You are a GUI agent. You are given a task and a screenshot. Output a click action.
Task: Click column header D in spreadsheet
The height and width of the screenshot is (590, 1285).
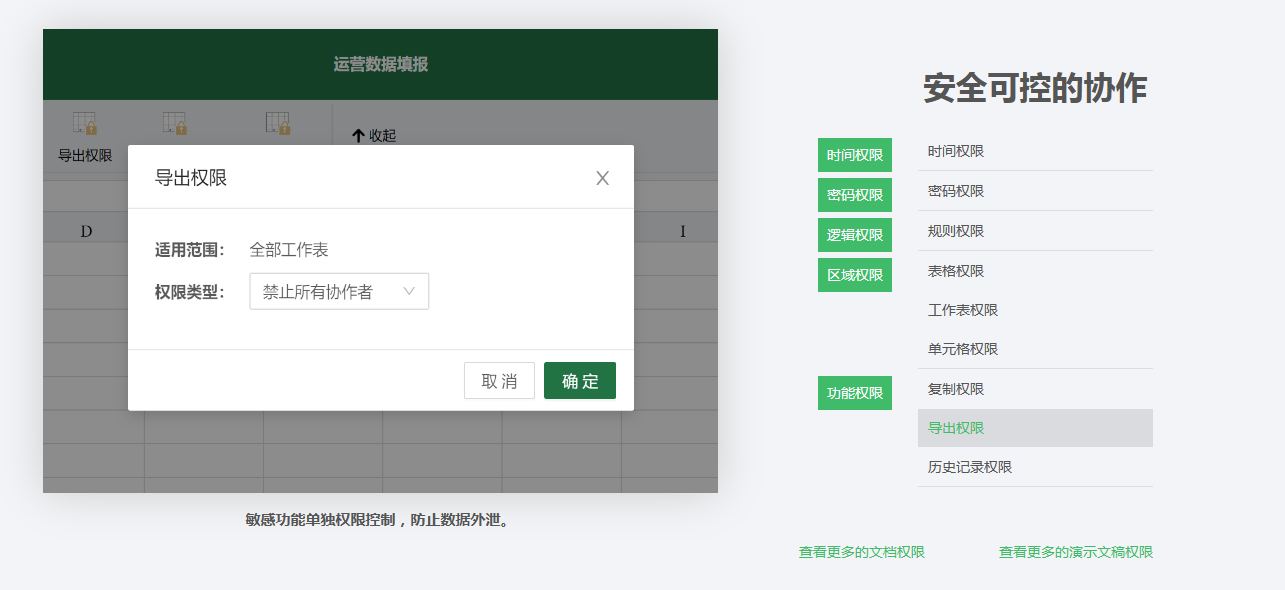86,231
